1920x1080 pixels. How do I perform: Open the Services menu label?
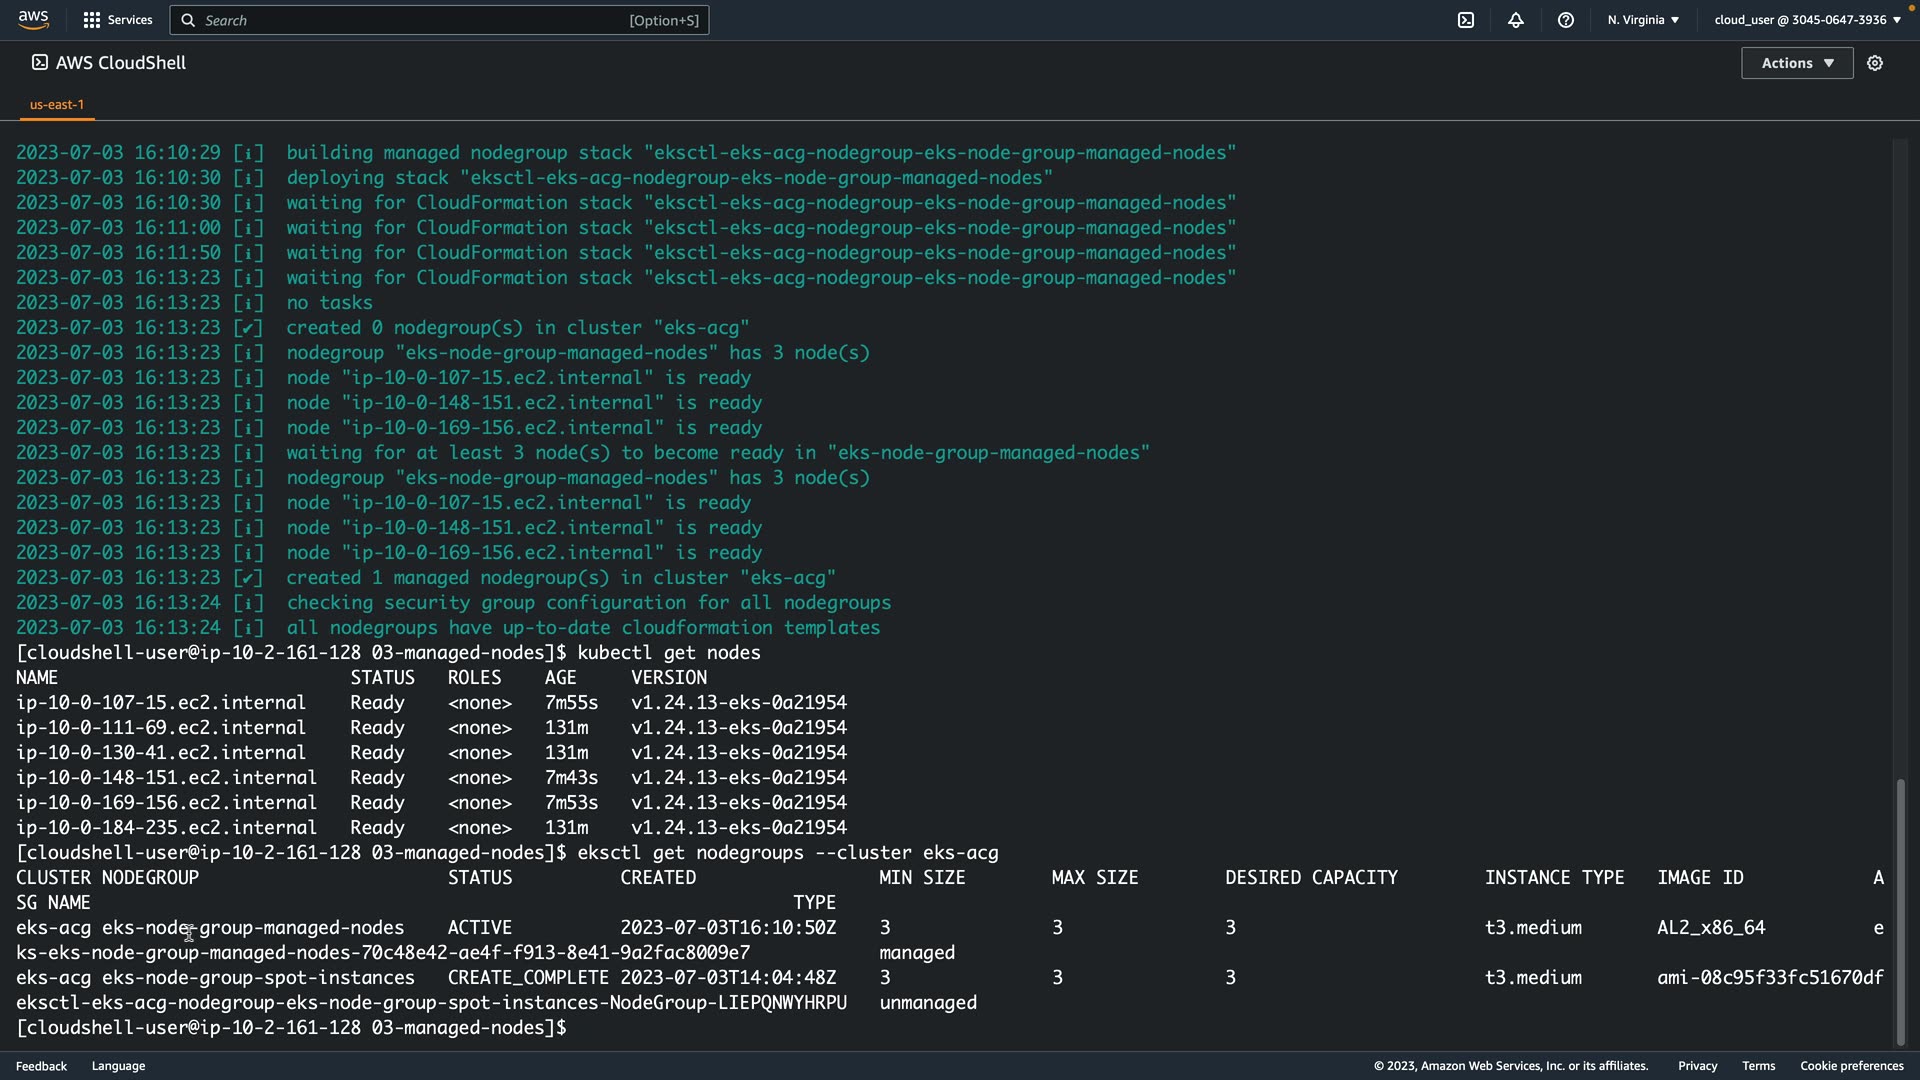coord(130,20)
